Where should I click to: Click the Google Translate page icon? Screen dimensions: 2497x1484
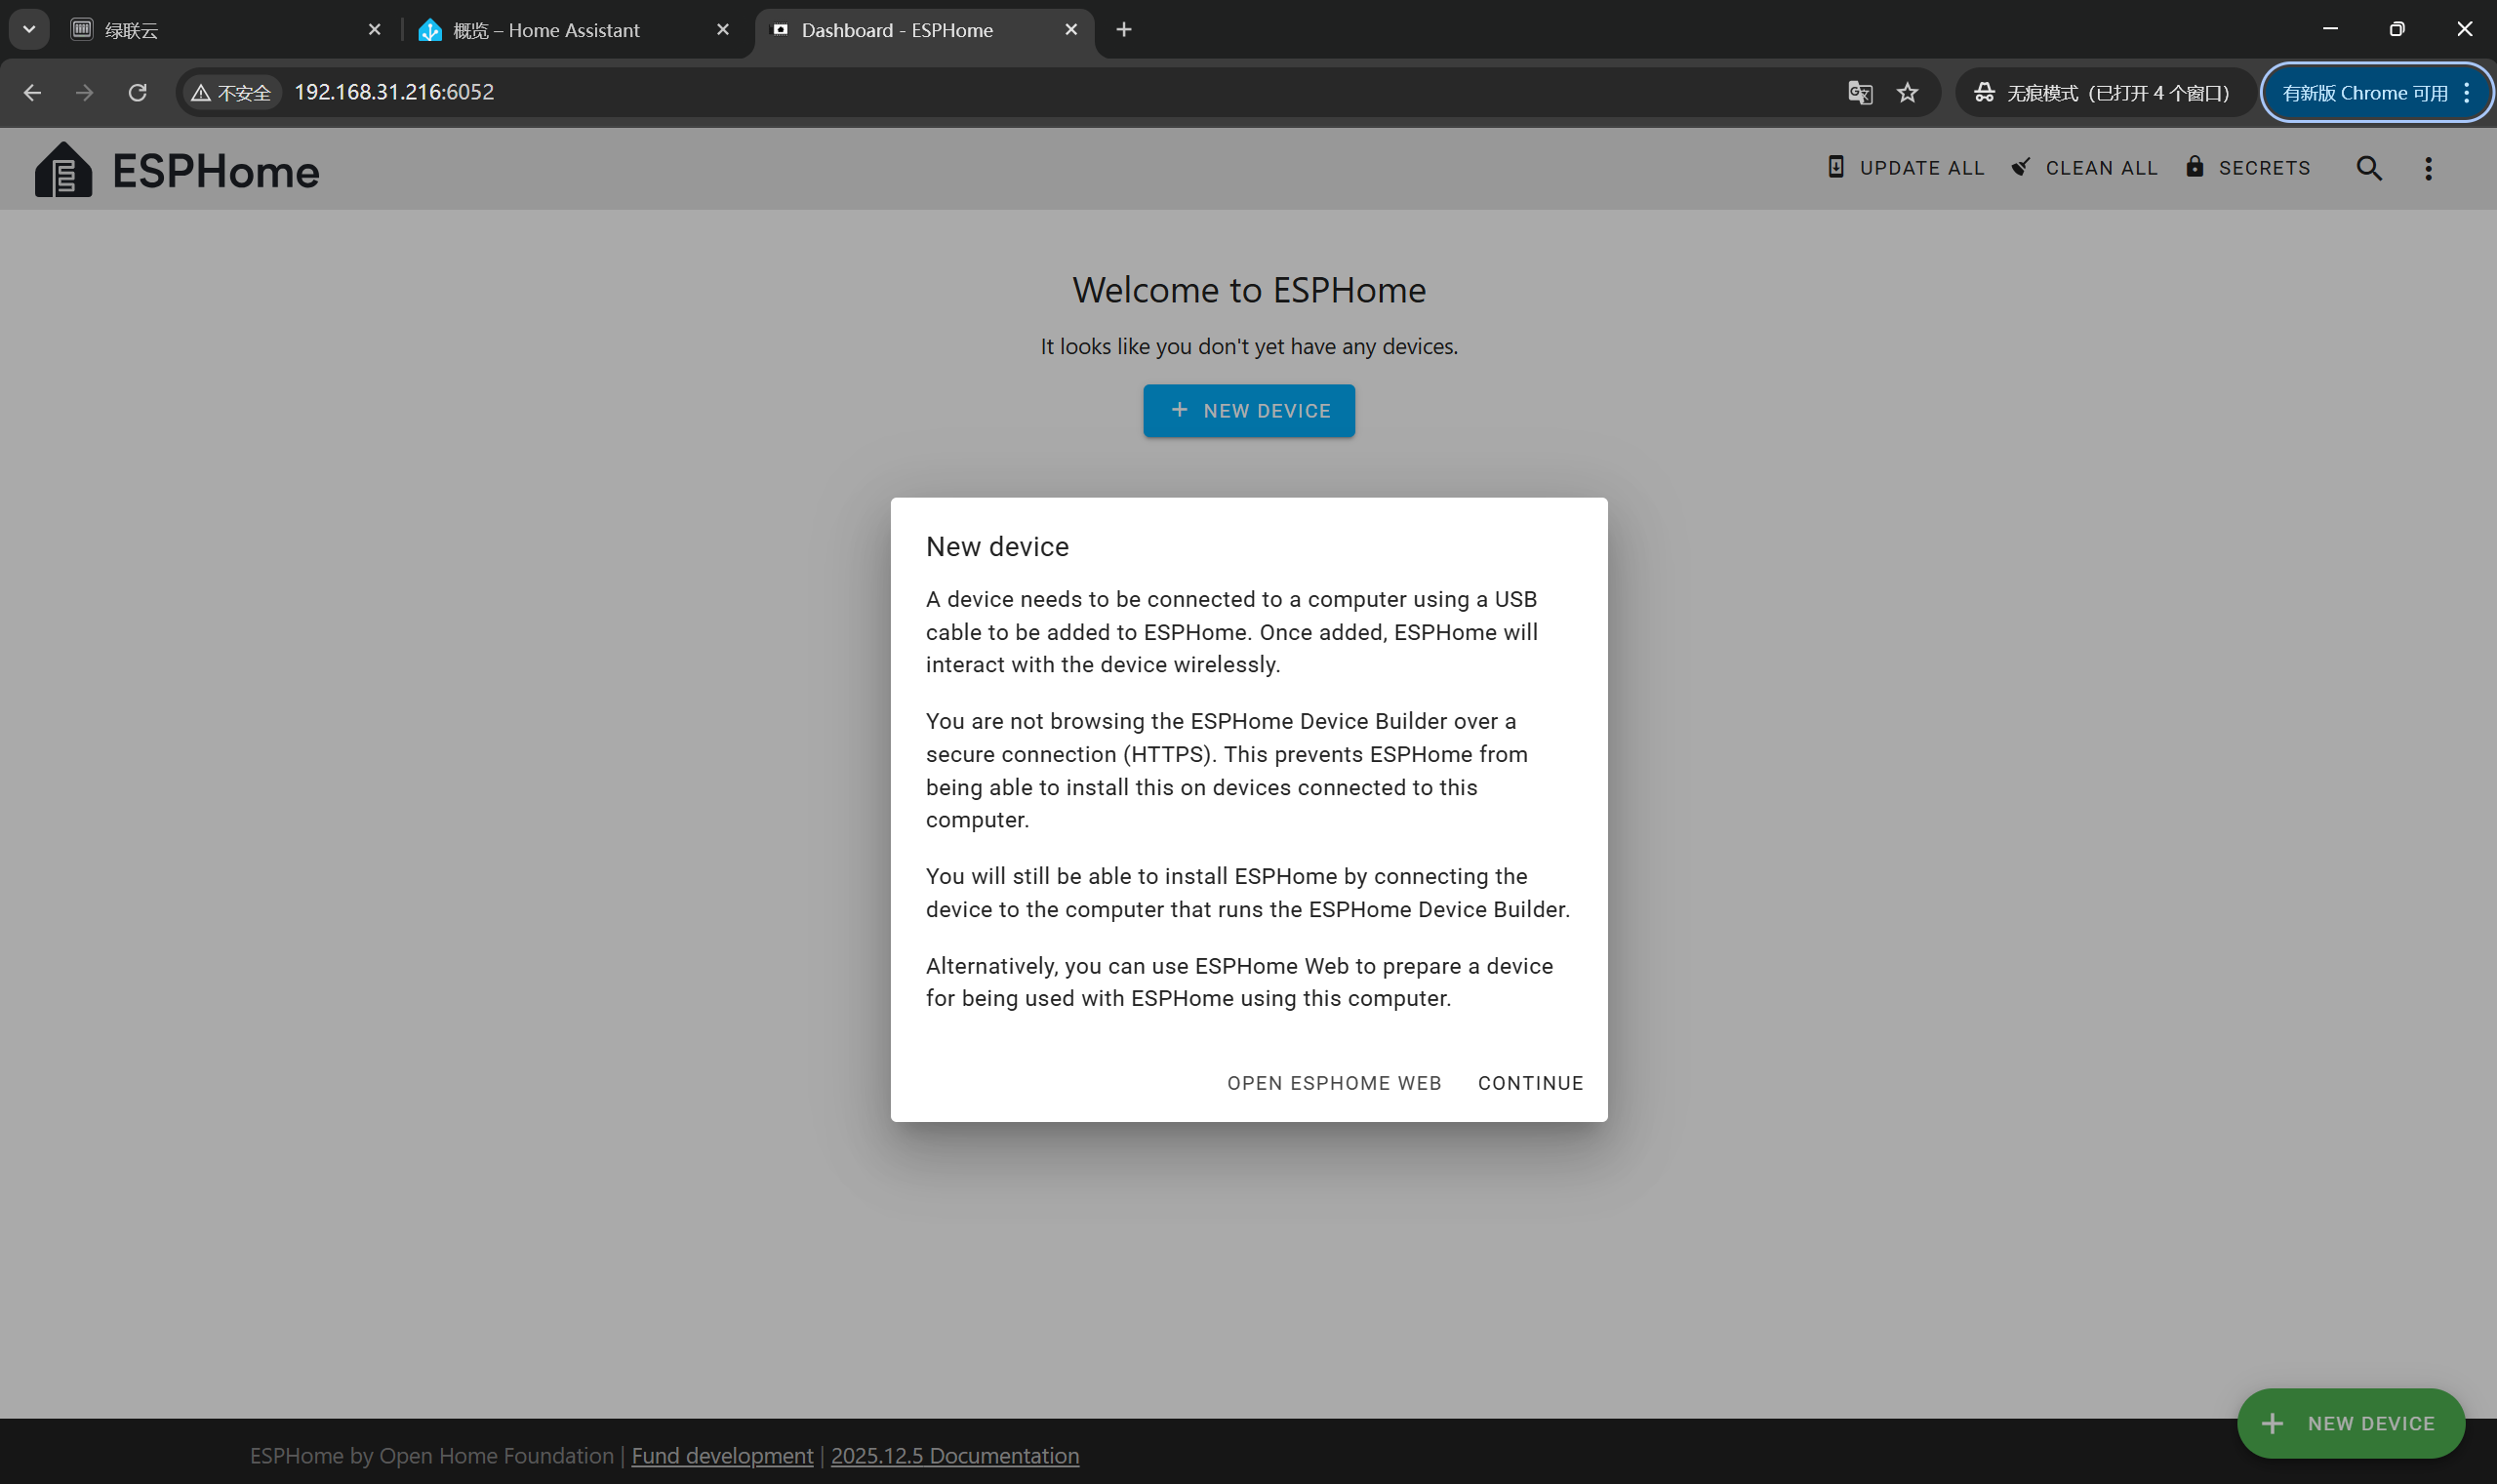pos(1859,93)
